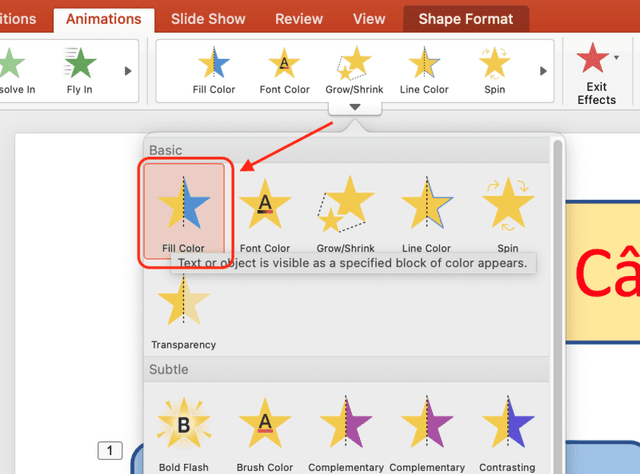Open the Exit Effects gallery

coord(596,73)
